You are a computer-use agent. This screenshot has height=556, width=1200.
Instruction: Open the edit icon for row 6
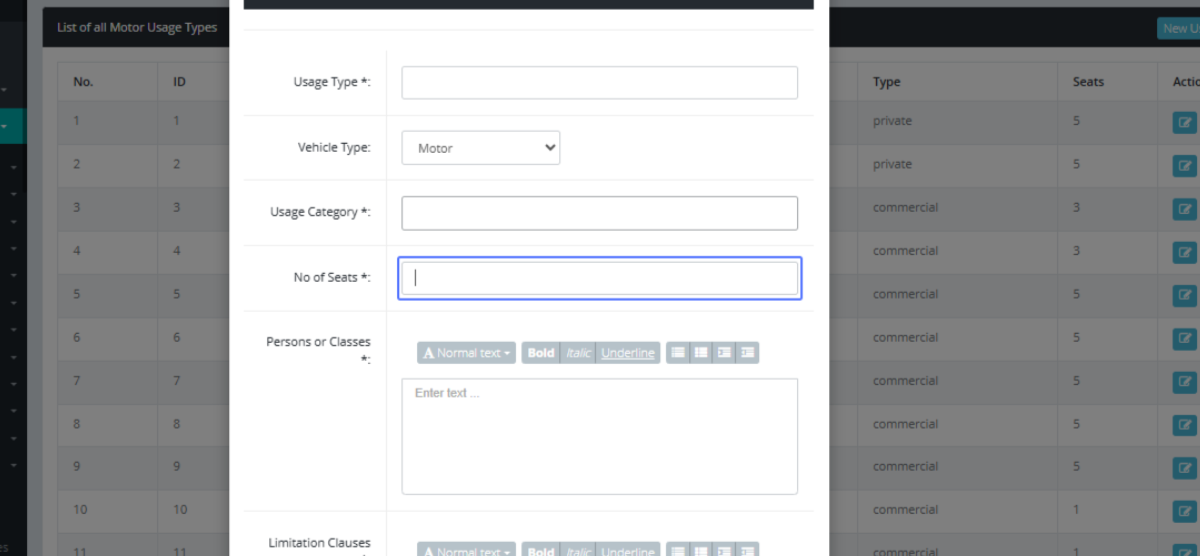tap(1185, 338)
